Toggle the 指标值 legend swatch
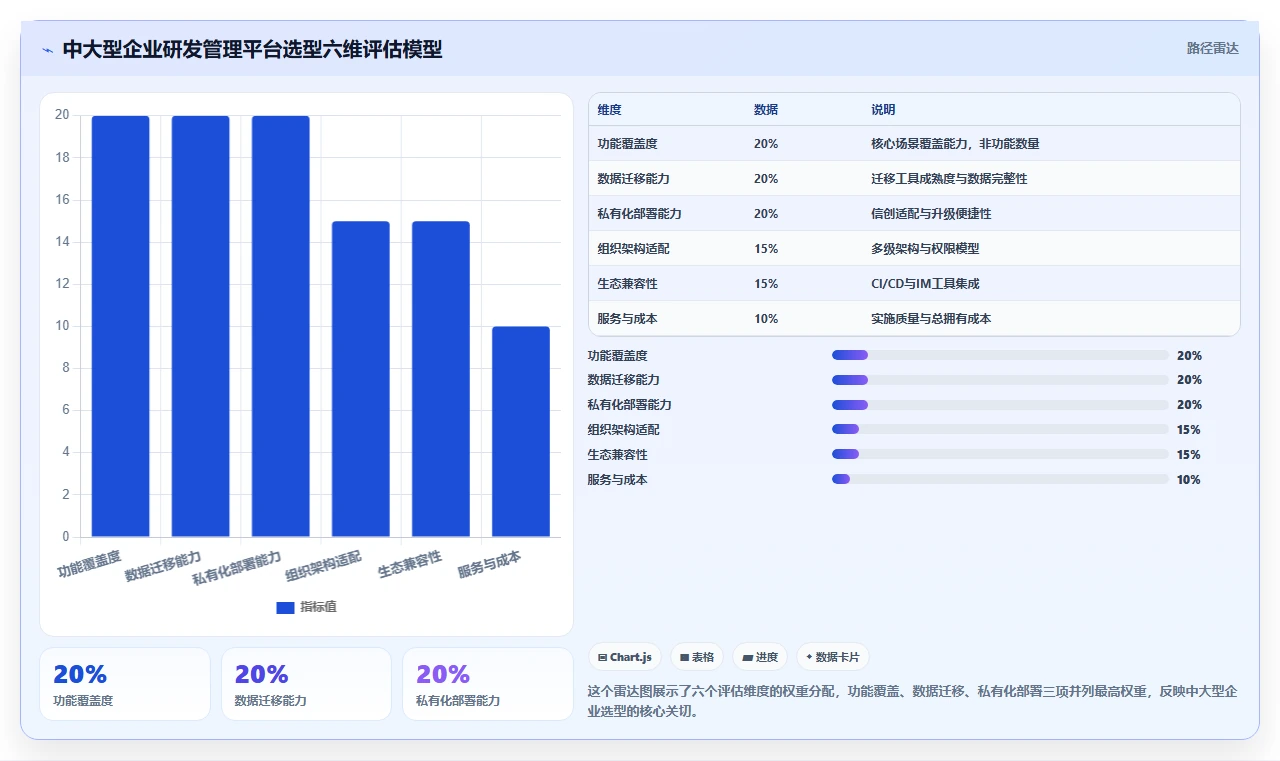Image resolution: width=1280 pixels, height=761 pixels. tap(285, 607)
